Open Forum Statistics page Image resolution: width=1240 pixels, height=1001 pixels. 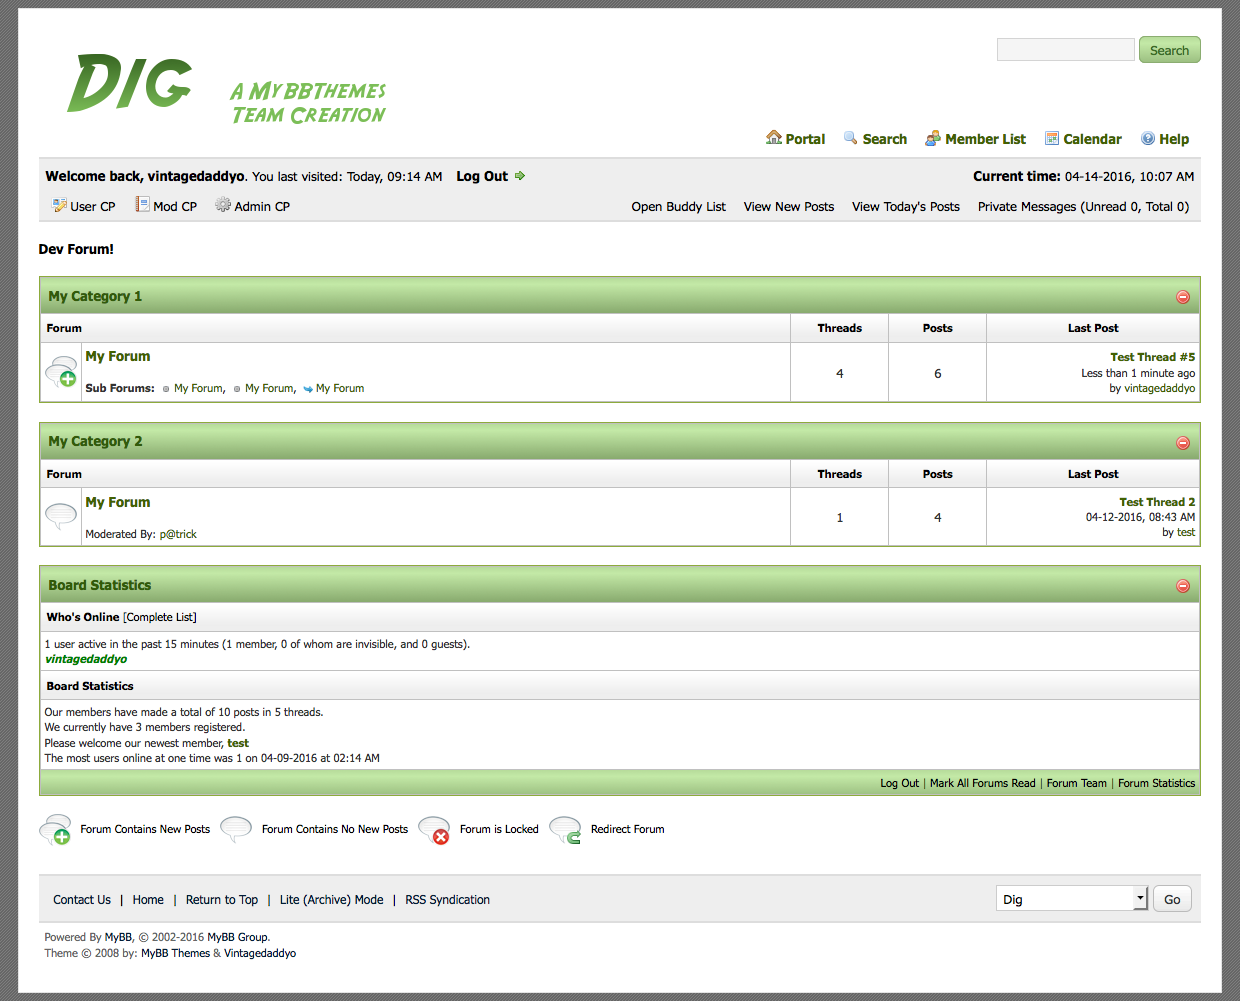pyautogui.click(x=1156, y=783)
